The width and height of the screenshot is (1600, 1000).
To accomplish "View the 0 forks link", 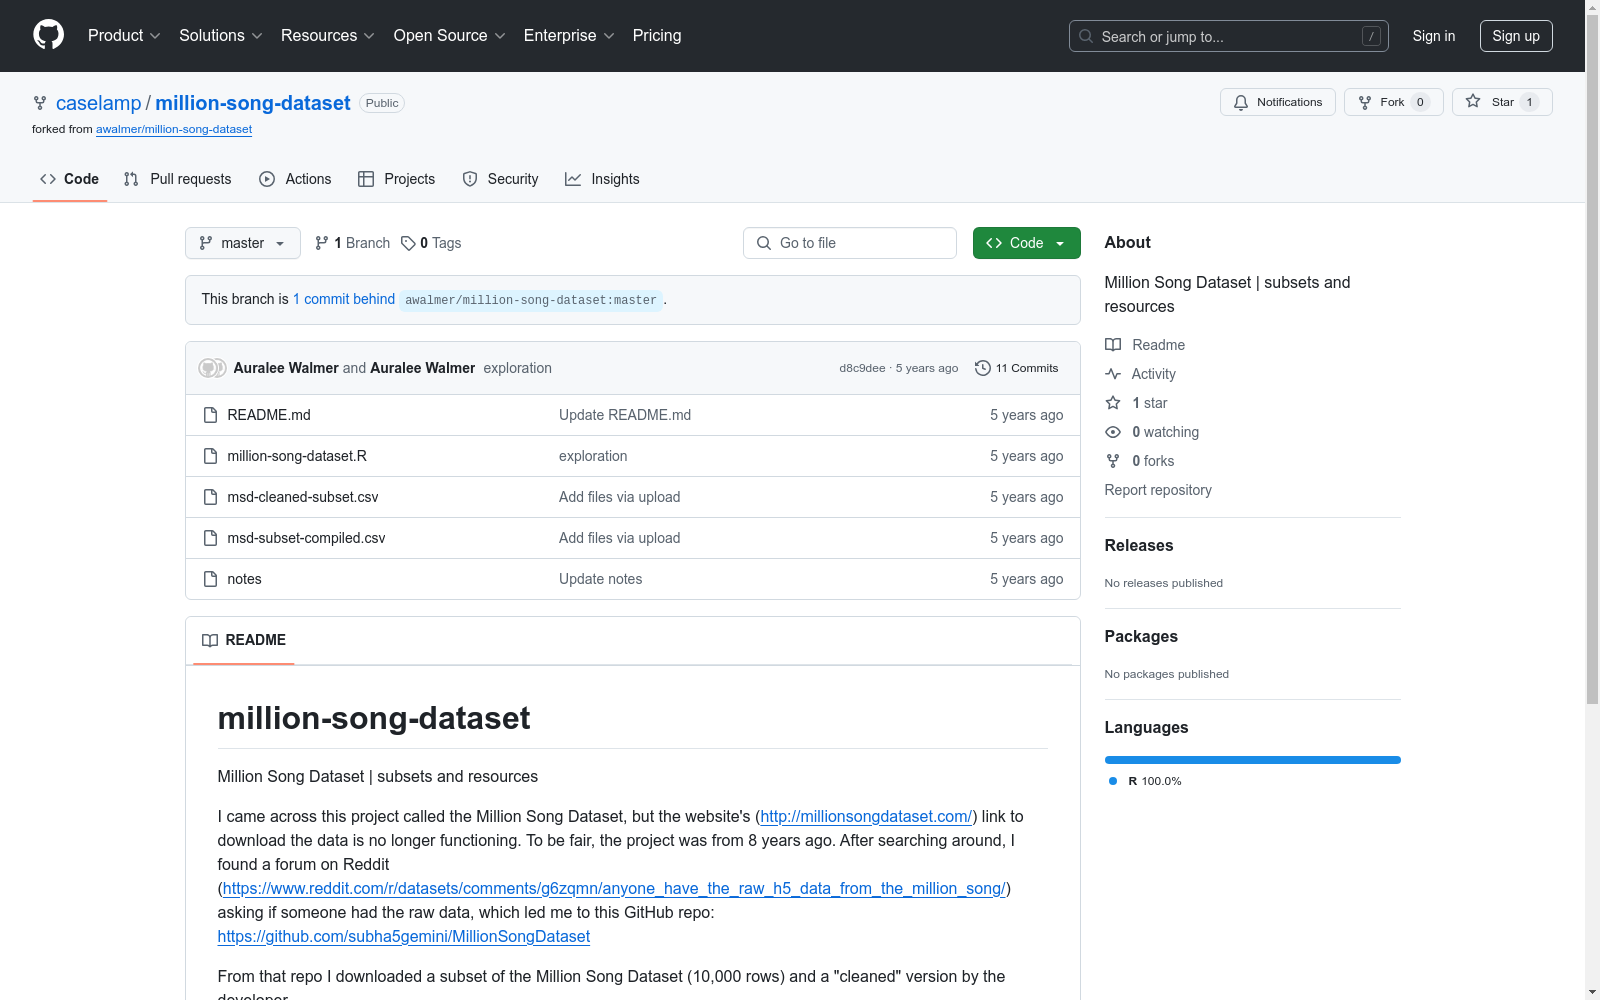I will [1140, 461].
